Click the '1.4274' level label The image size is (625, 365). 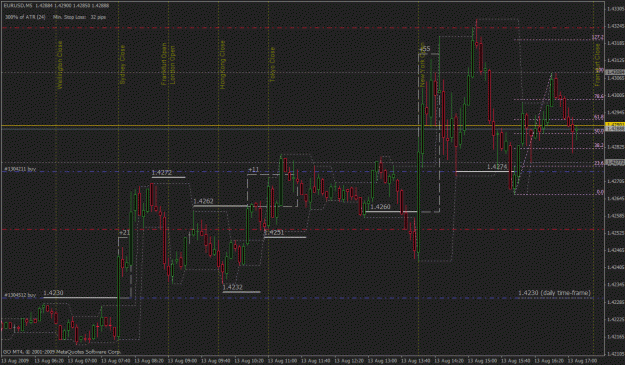pyautogui.click(x=497, y=167)
